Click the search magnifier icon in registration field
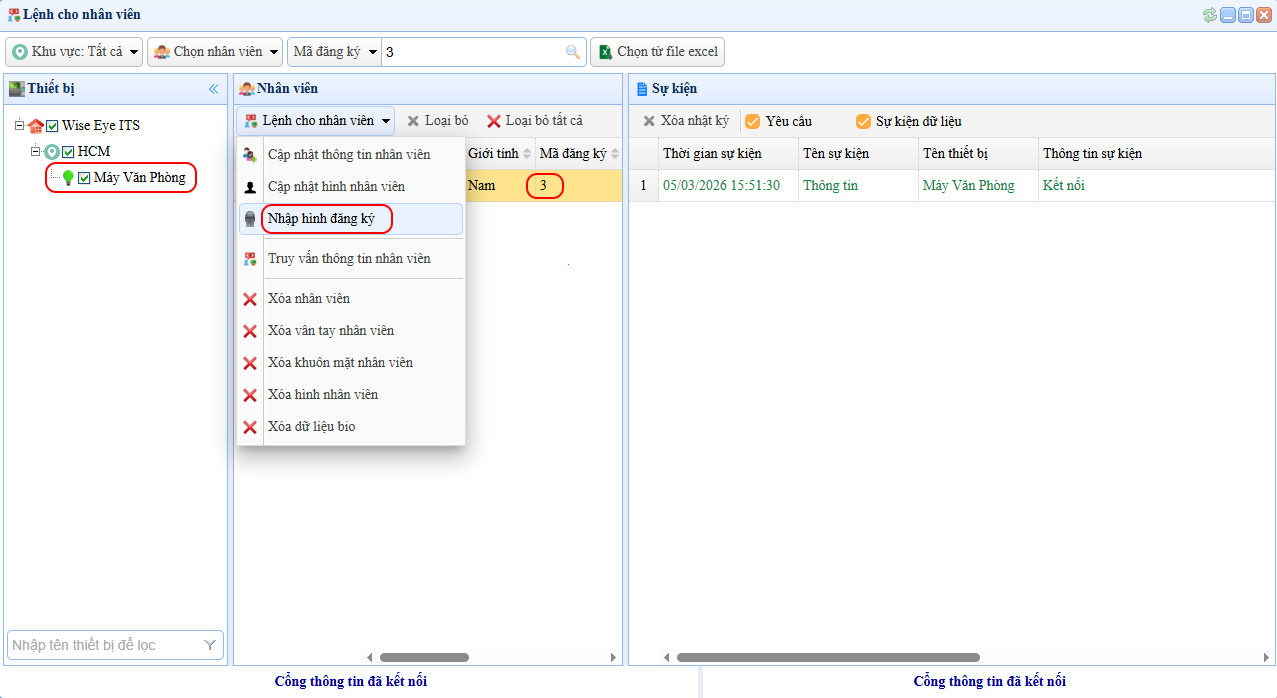 click(572, 52)
